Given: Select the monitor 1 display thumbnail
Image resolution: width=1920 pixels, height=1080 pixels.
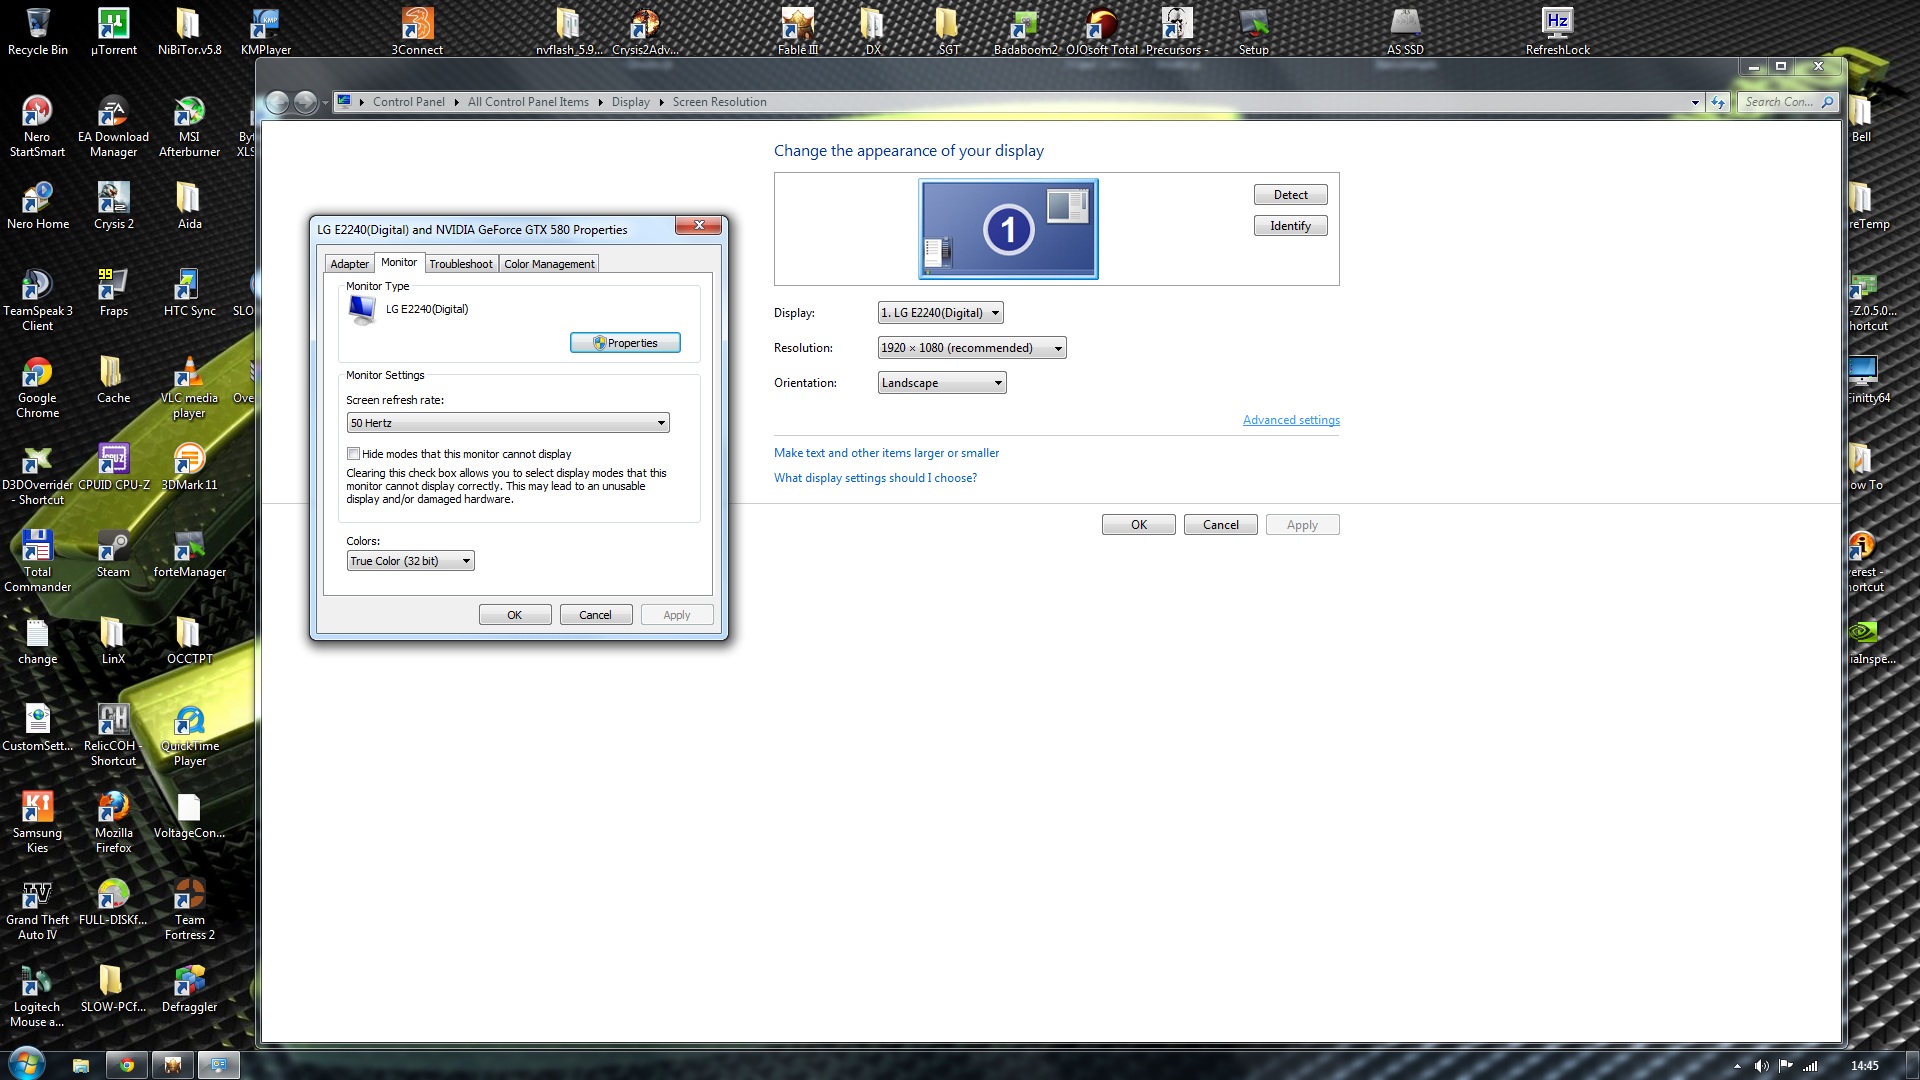Looking at the screenshot, I should (1008, 229).
